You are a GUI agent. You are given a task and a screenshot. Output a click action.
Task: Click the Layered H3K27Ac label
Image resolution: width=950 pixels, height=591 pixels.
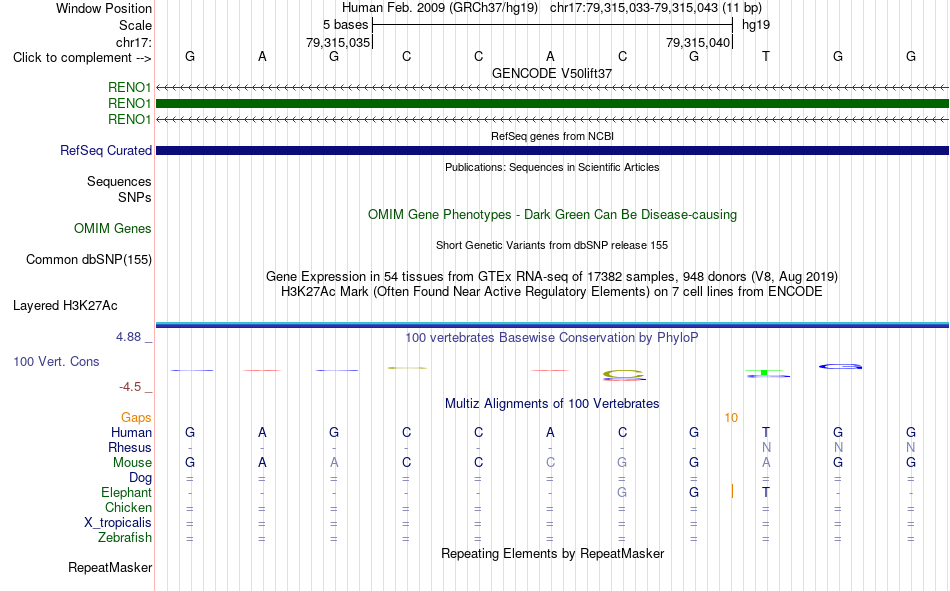pos(65,306)
